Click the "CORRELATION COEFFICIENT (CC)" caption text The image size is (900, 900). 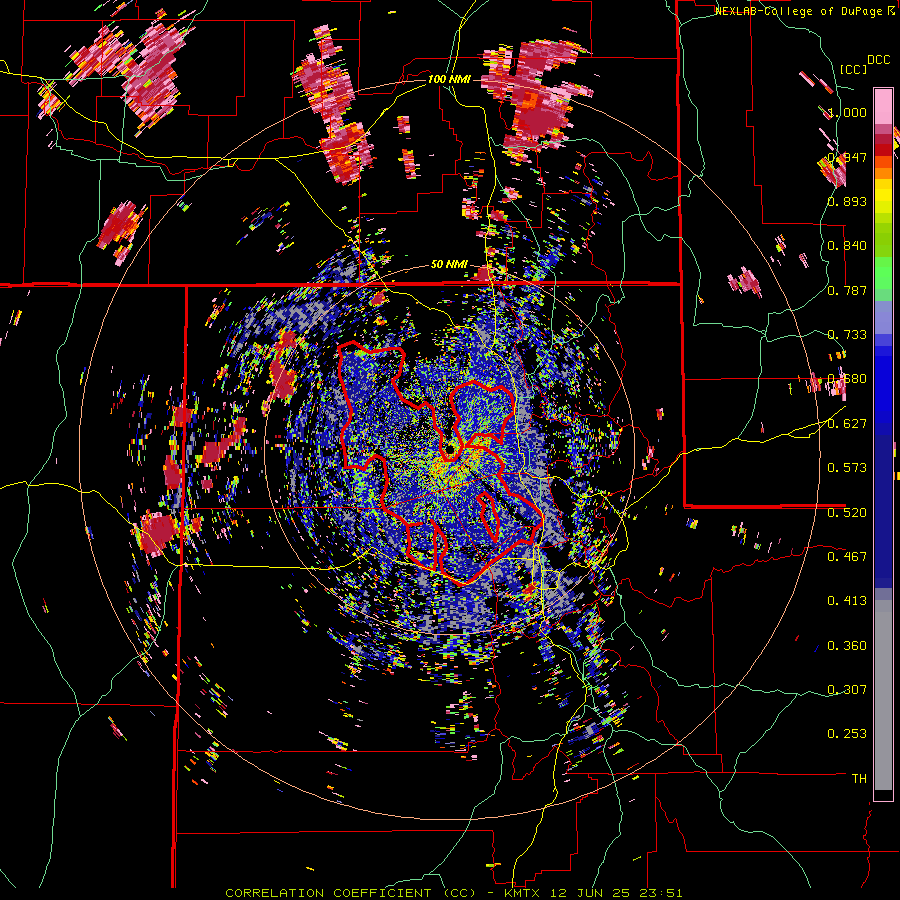tap(351, 893)
